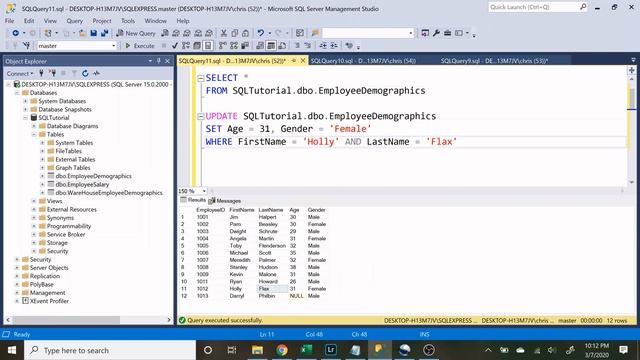Toggle auto-hide pin on Object Explorer

pos(159,61)
